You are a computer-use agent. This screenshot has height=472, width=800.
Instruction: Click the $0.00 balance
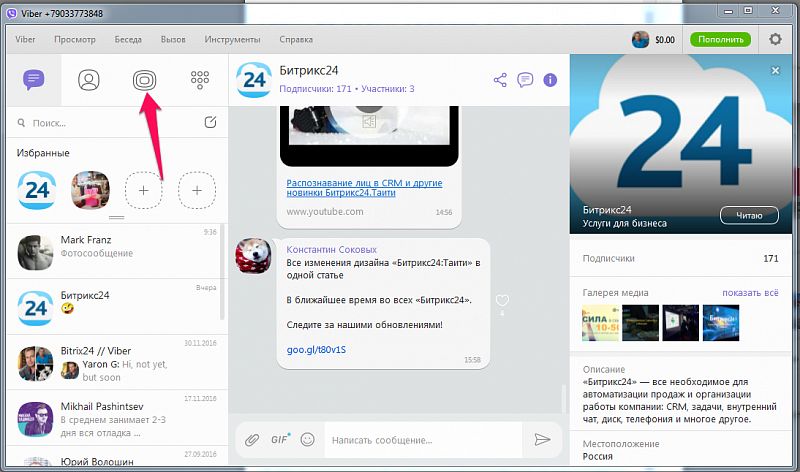click(665, 40)
